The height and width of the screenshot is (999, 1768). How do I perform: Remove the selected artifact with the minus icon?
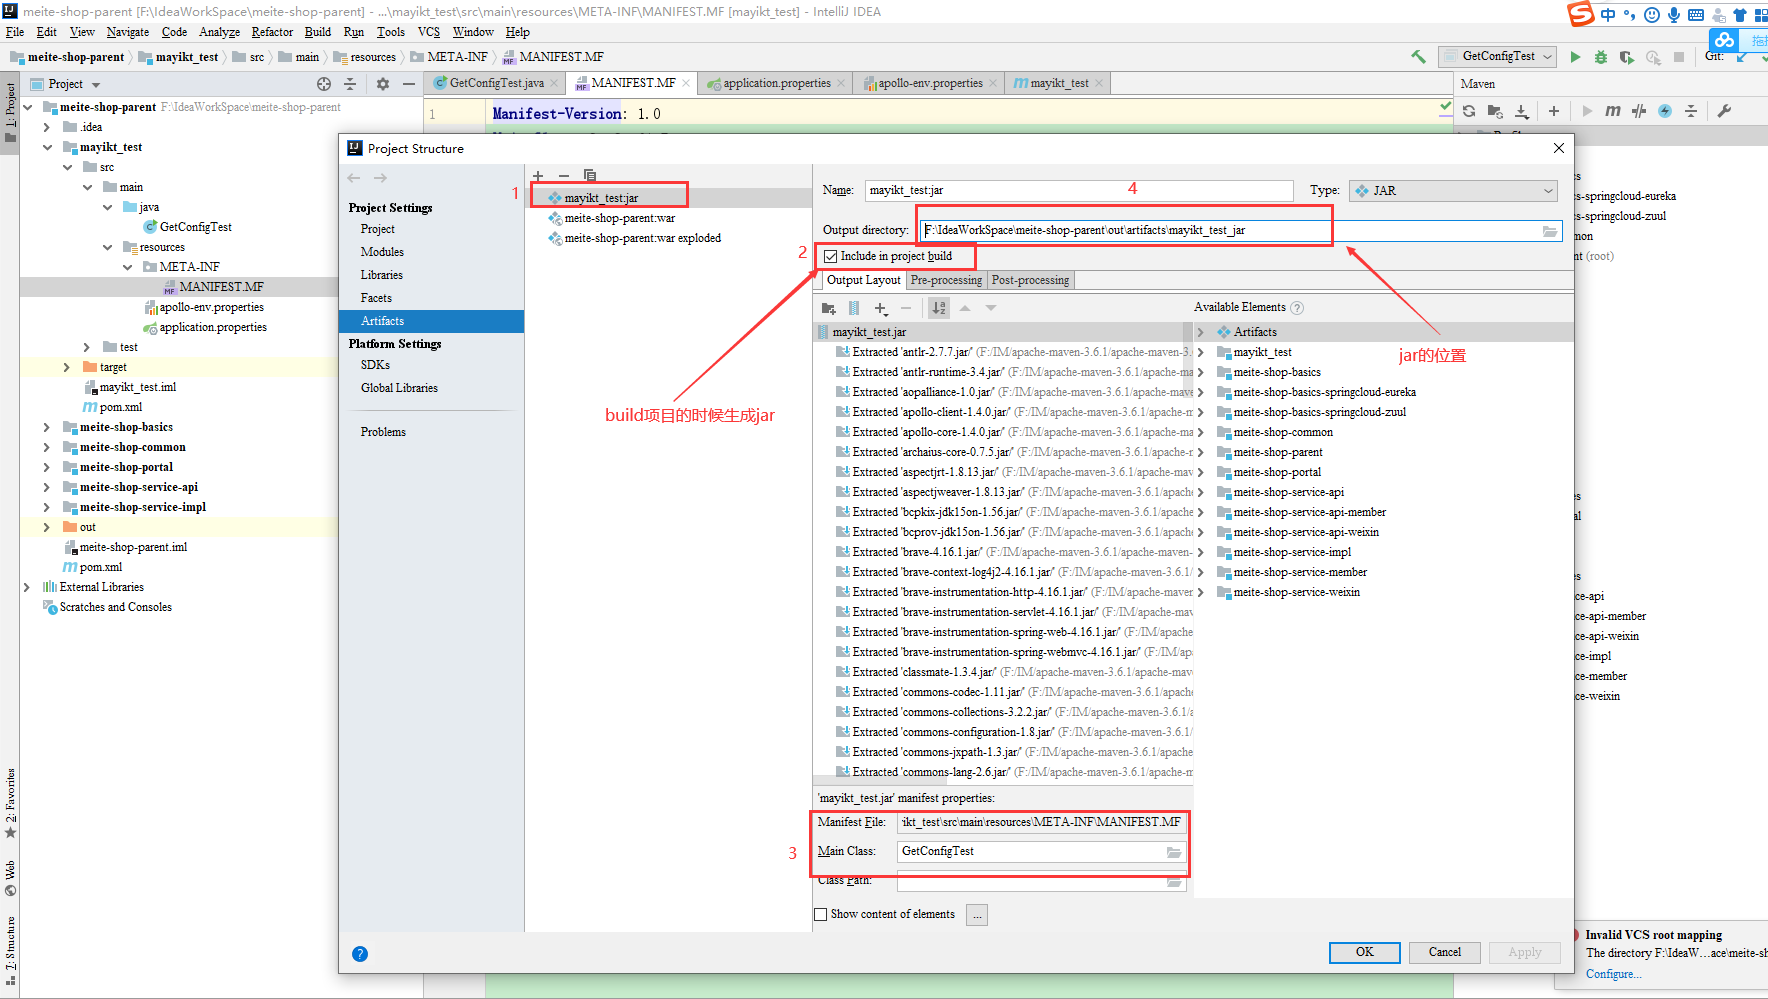(564, 176)
